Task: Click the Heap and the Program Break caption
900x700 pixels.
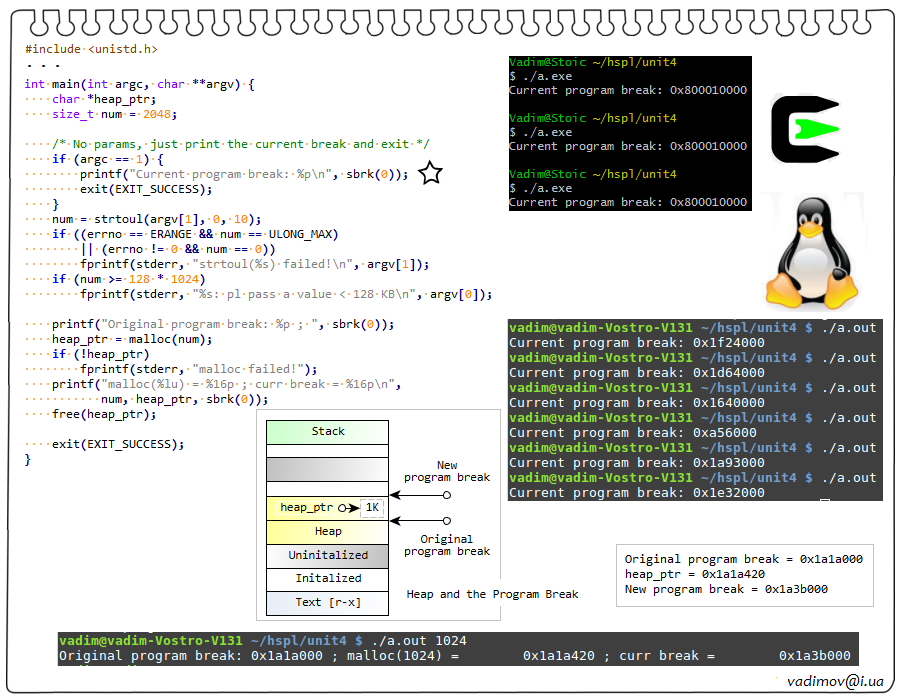Action: point(492,594)
